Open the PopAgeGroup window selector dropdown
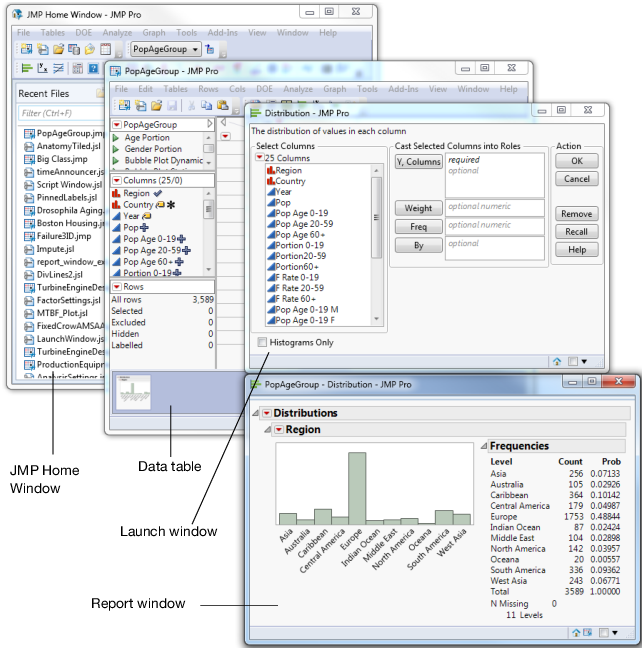The image size is (644, 650). click(x=165, y=49)
